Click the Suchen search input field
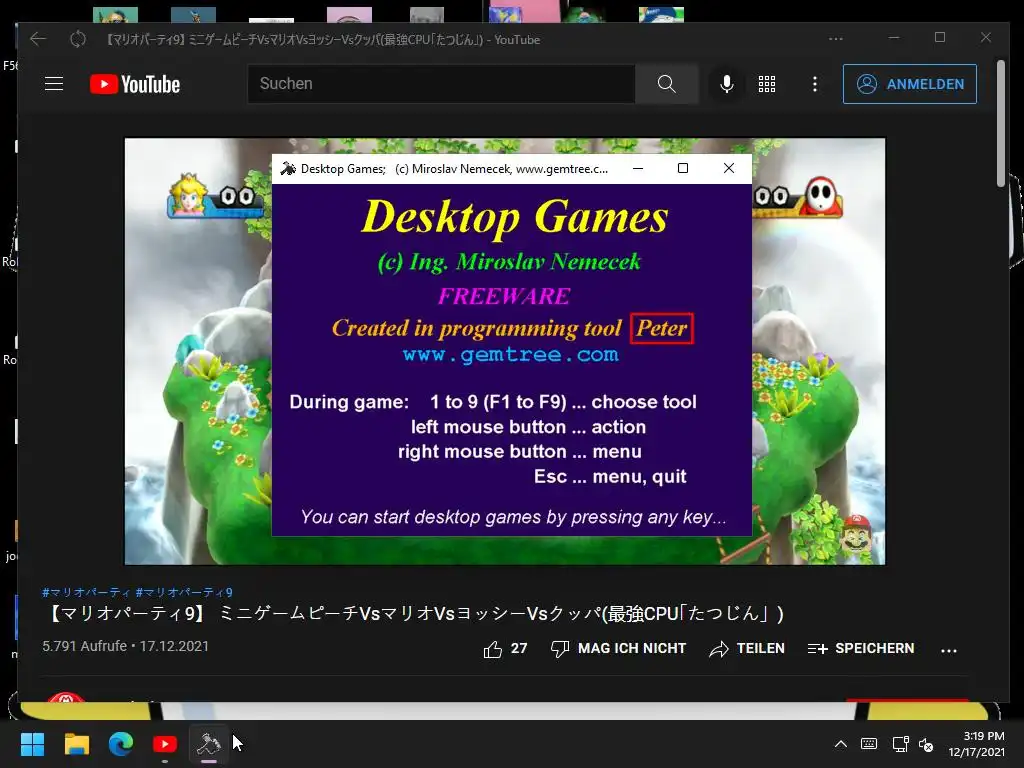 (441, 84)
